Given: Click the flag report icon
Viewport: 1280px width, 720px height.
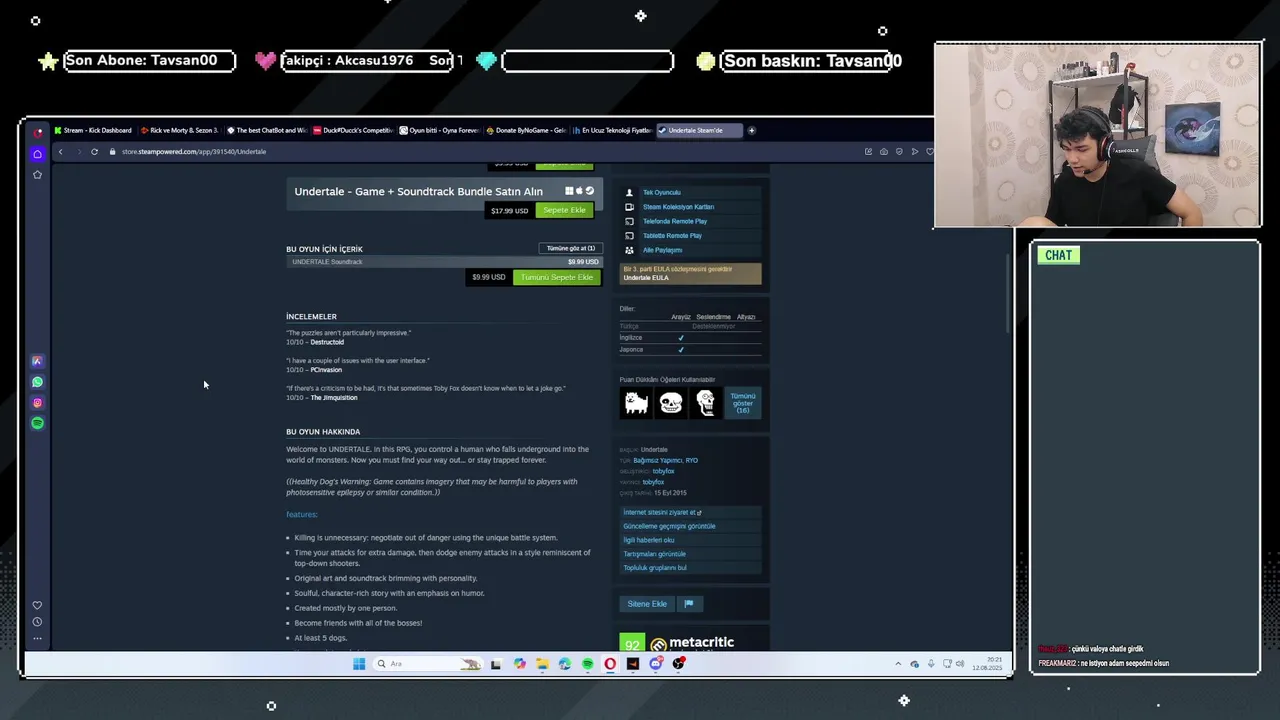Looking at the screenshot, I should pyautogui.click(x=688, y=604).
